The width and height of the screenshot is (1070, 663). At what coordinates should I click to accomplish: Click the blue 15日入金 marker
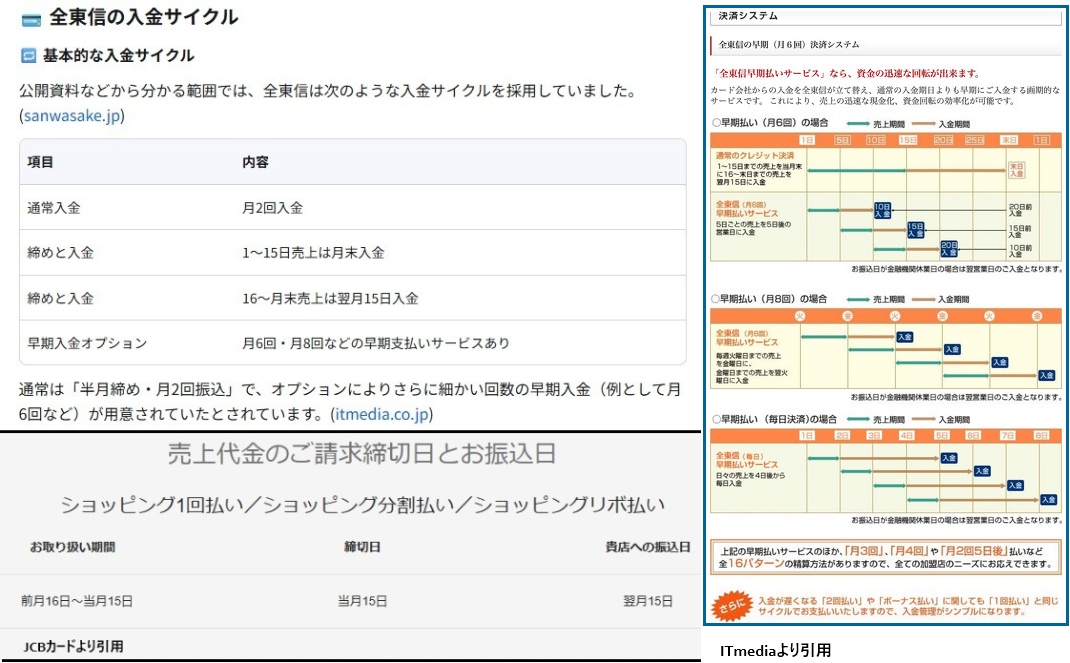[915, 230]
